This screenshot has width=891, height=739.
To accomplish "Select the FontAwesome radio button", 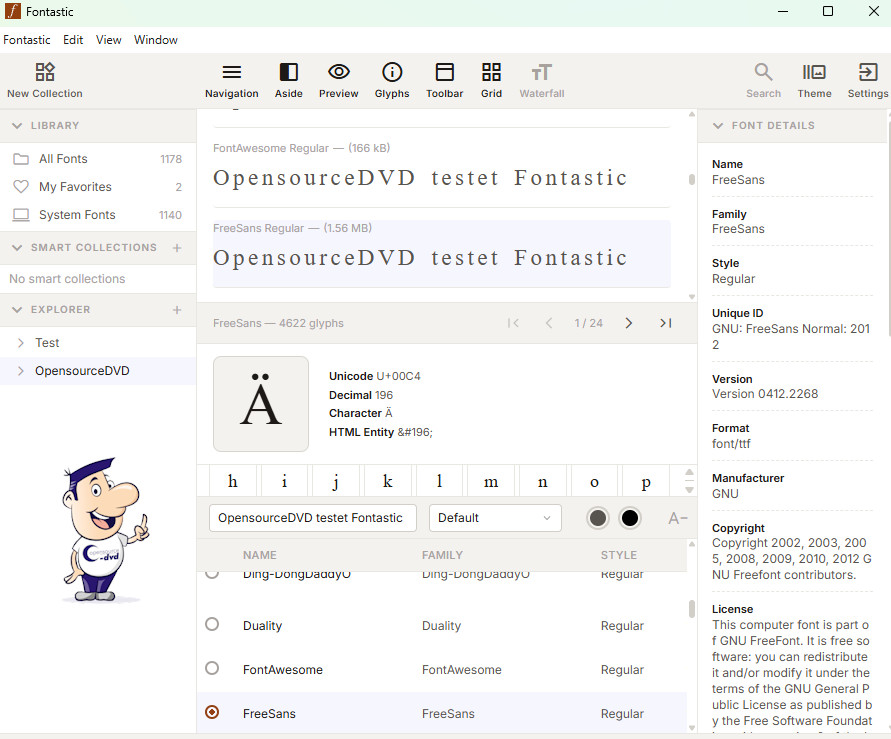I will tap(212, 668).
